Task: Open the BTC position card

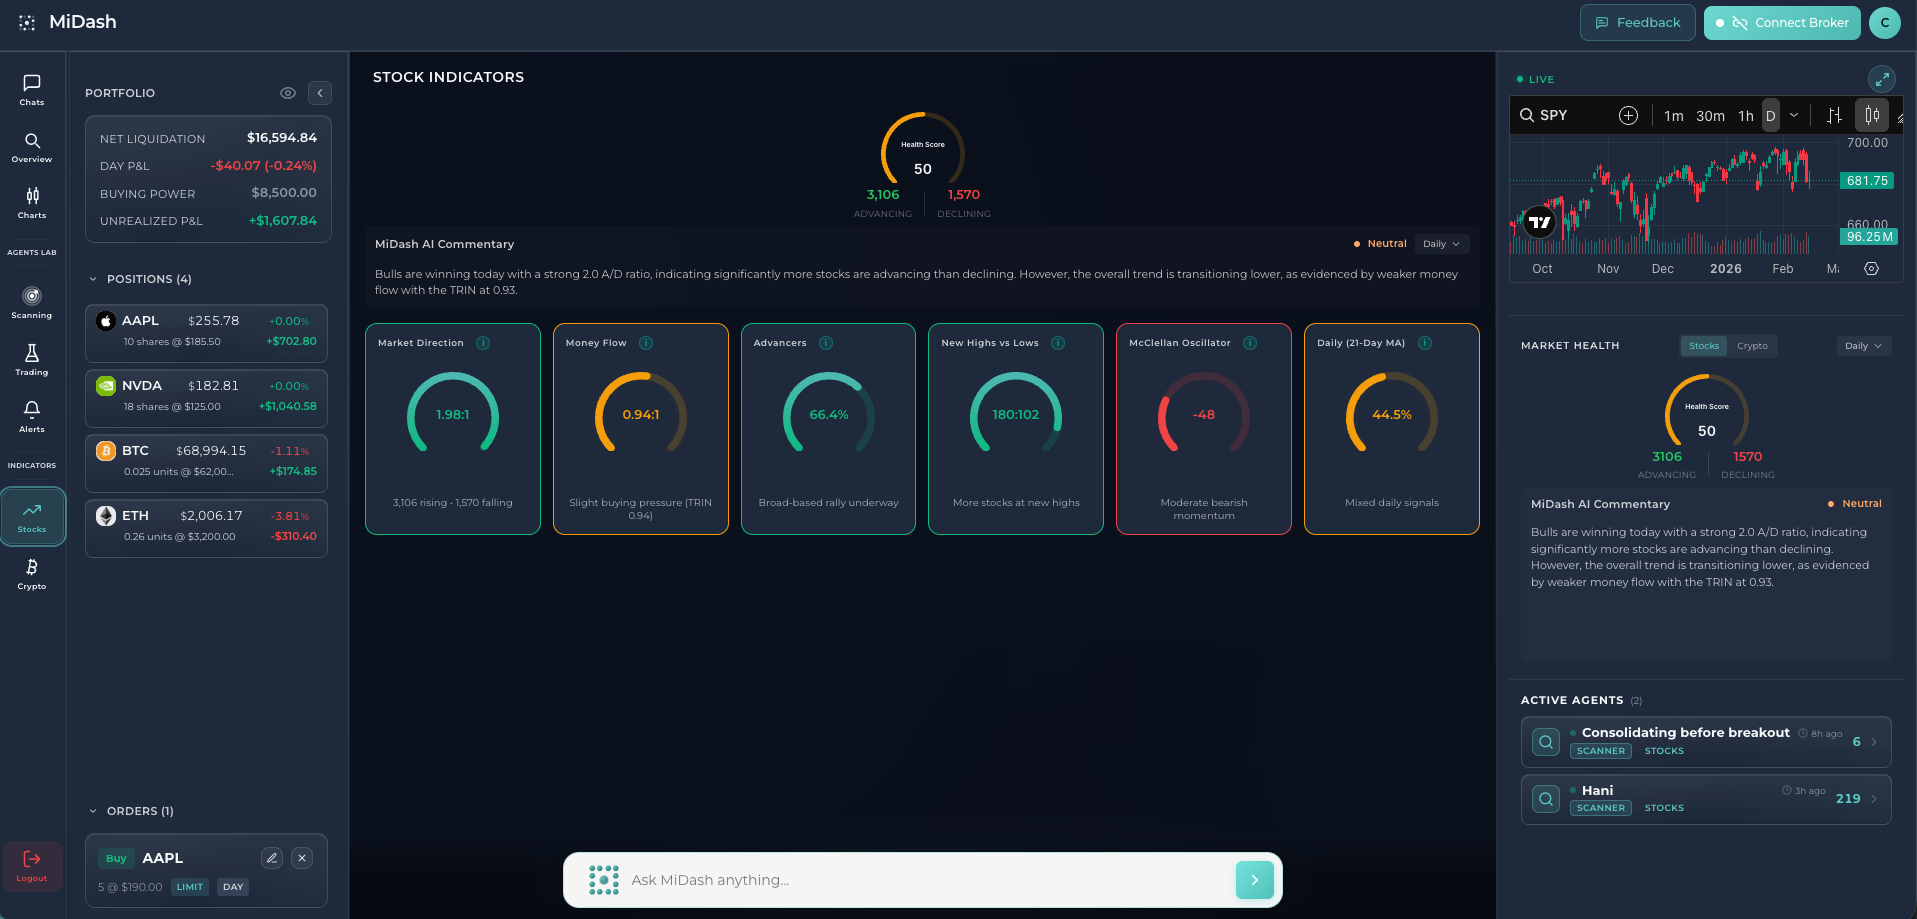Action: [x=207, y=463]
